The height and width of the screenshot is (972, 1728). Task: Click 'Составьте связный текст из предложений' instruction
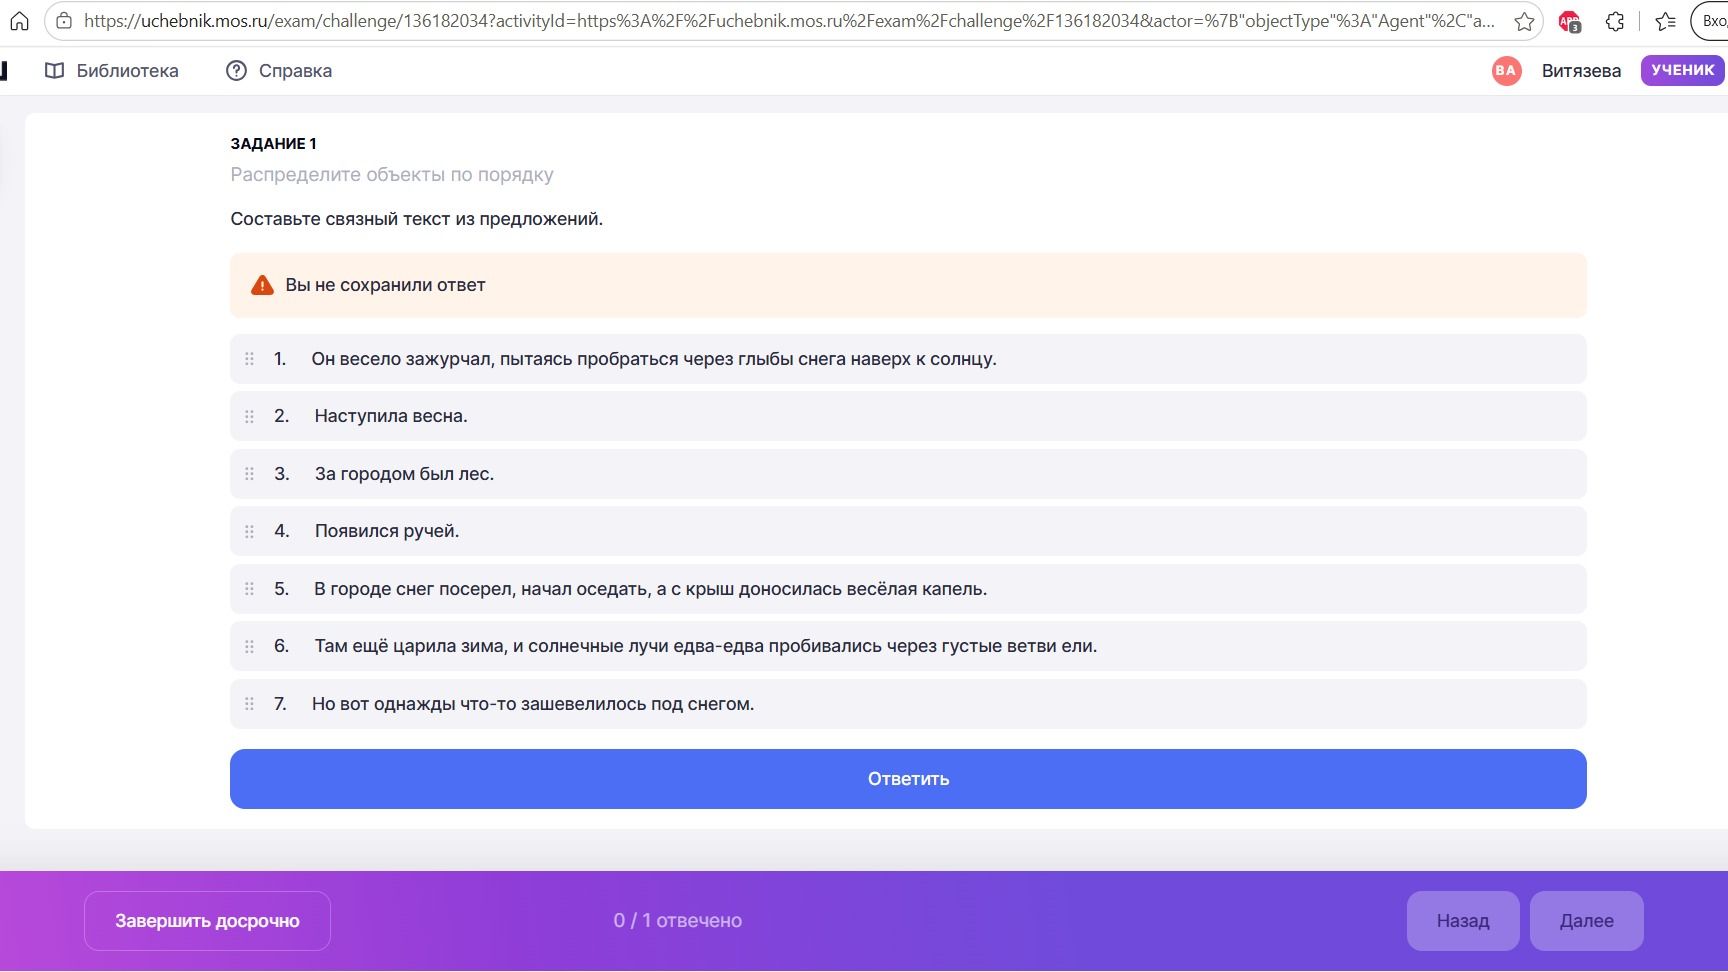tap(417, 219)
